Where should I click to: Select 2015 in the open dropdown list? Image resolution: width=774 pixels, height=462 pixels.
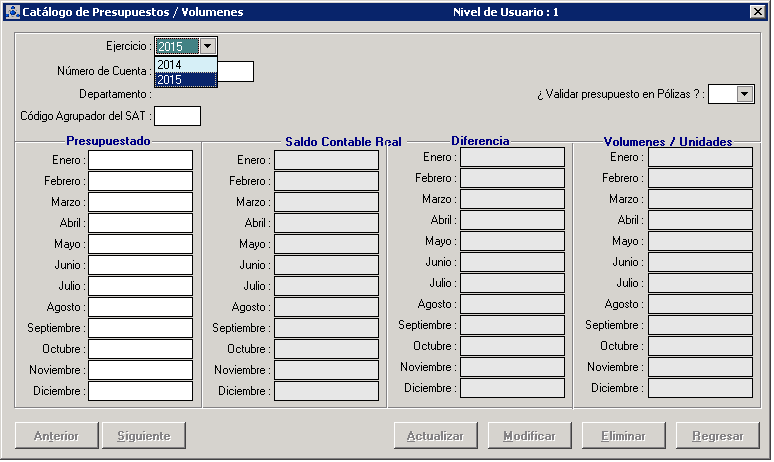click(x=185, y=79)
